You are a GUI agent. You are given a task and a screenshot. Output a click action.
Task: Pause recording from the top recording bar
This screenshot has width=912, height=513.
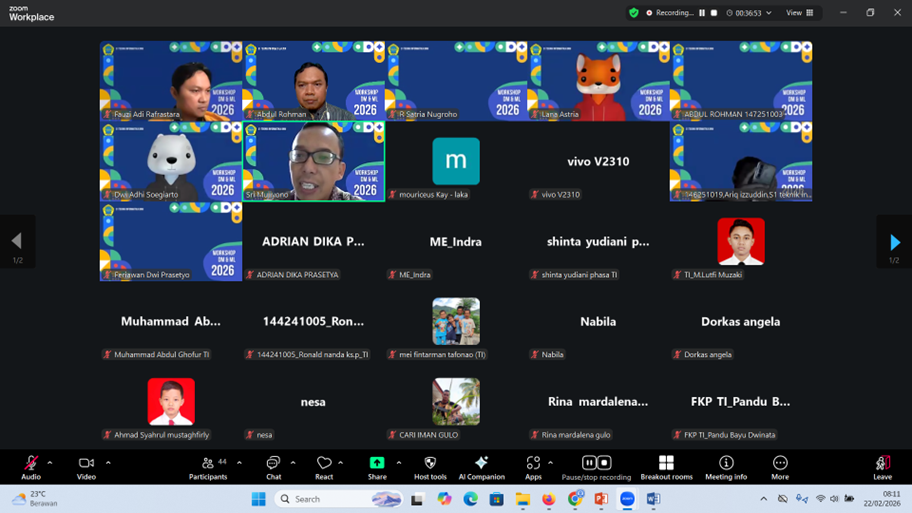pos(702,13)
